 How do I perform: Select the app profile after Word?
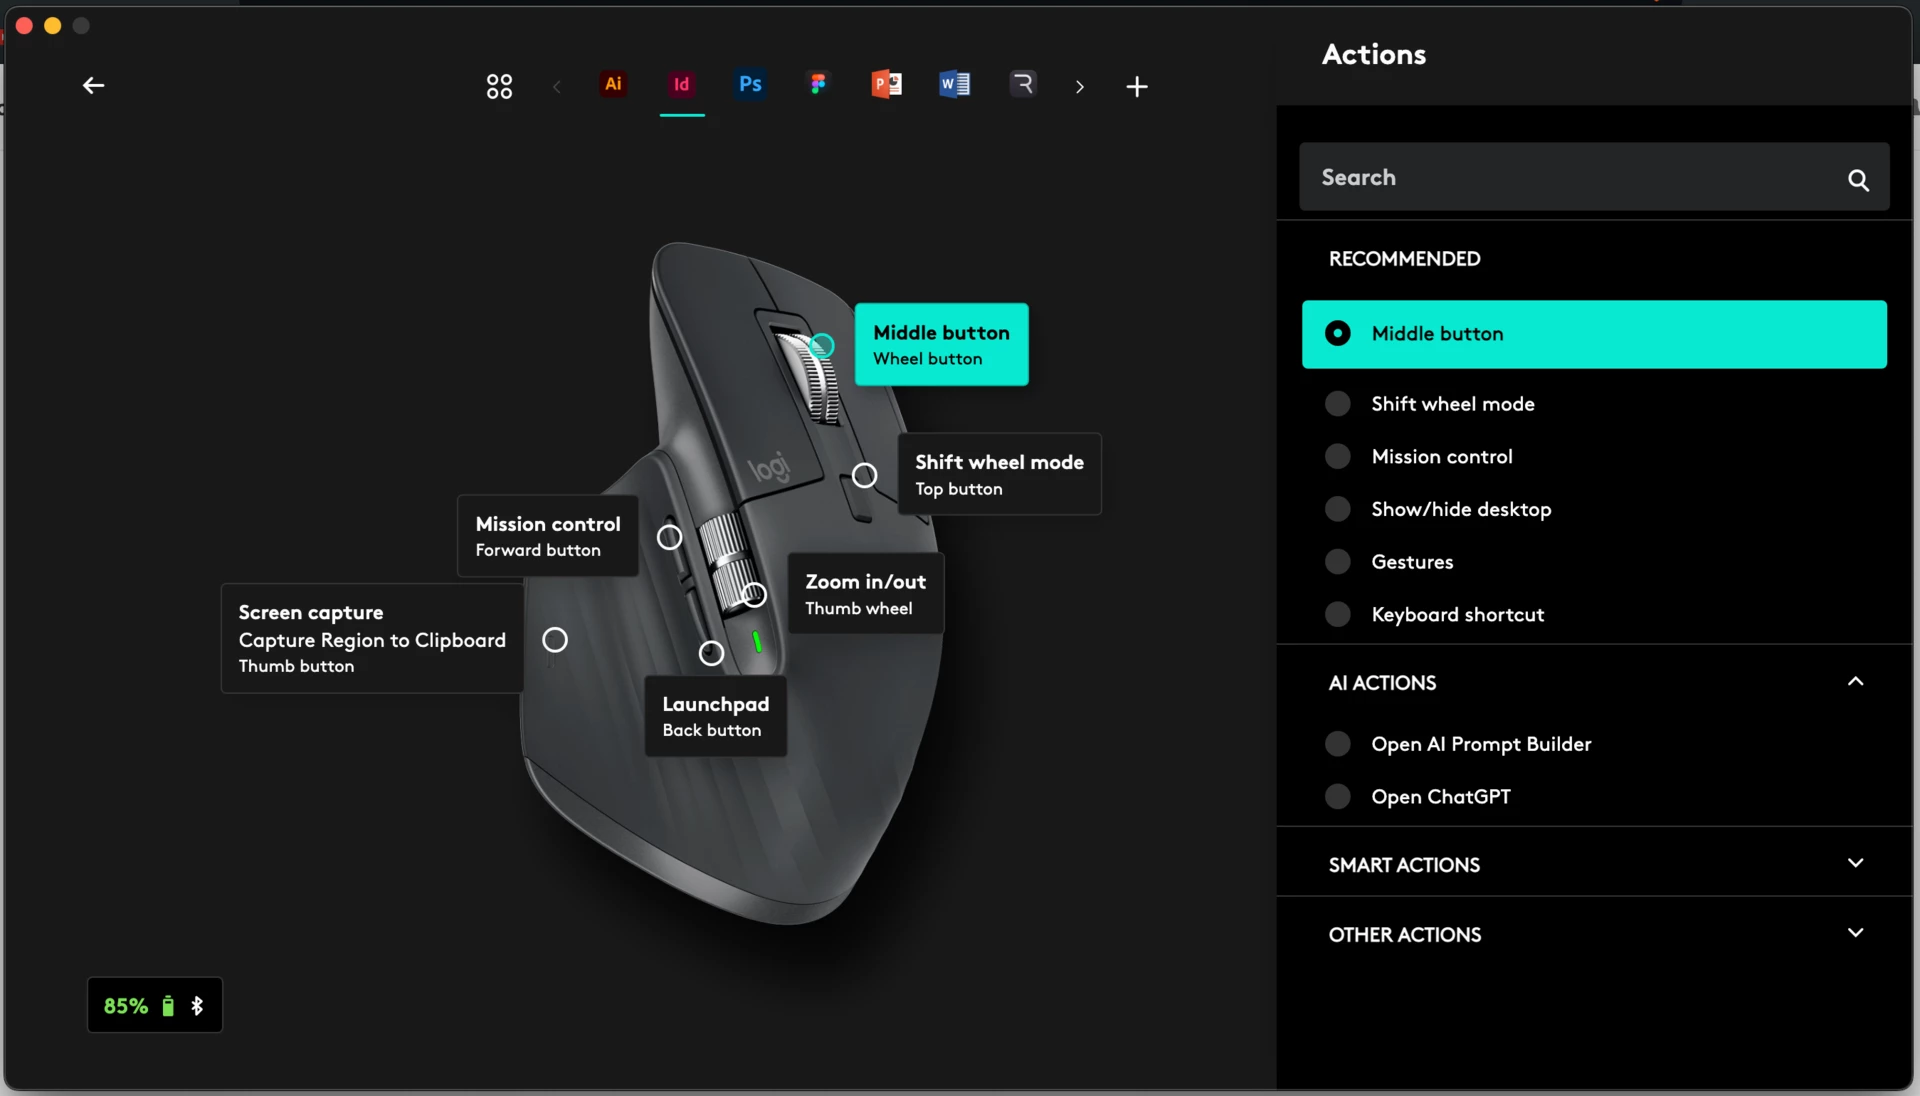pos(1022,84)
